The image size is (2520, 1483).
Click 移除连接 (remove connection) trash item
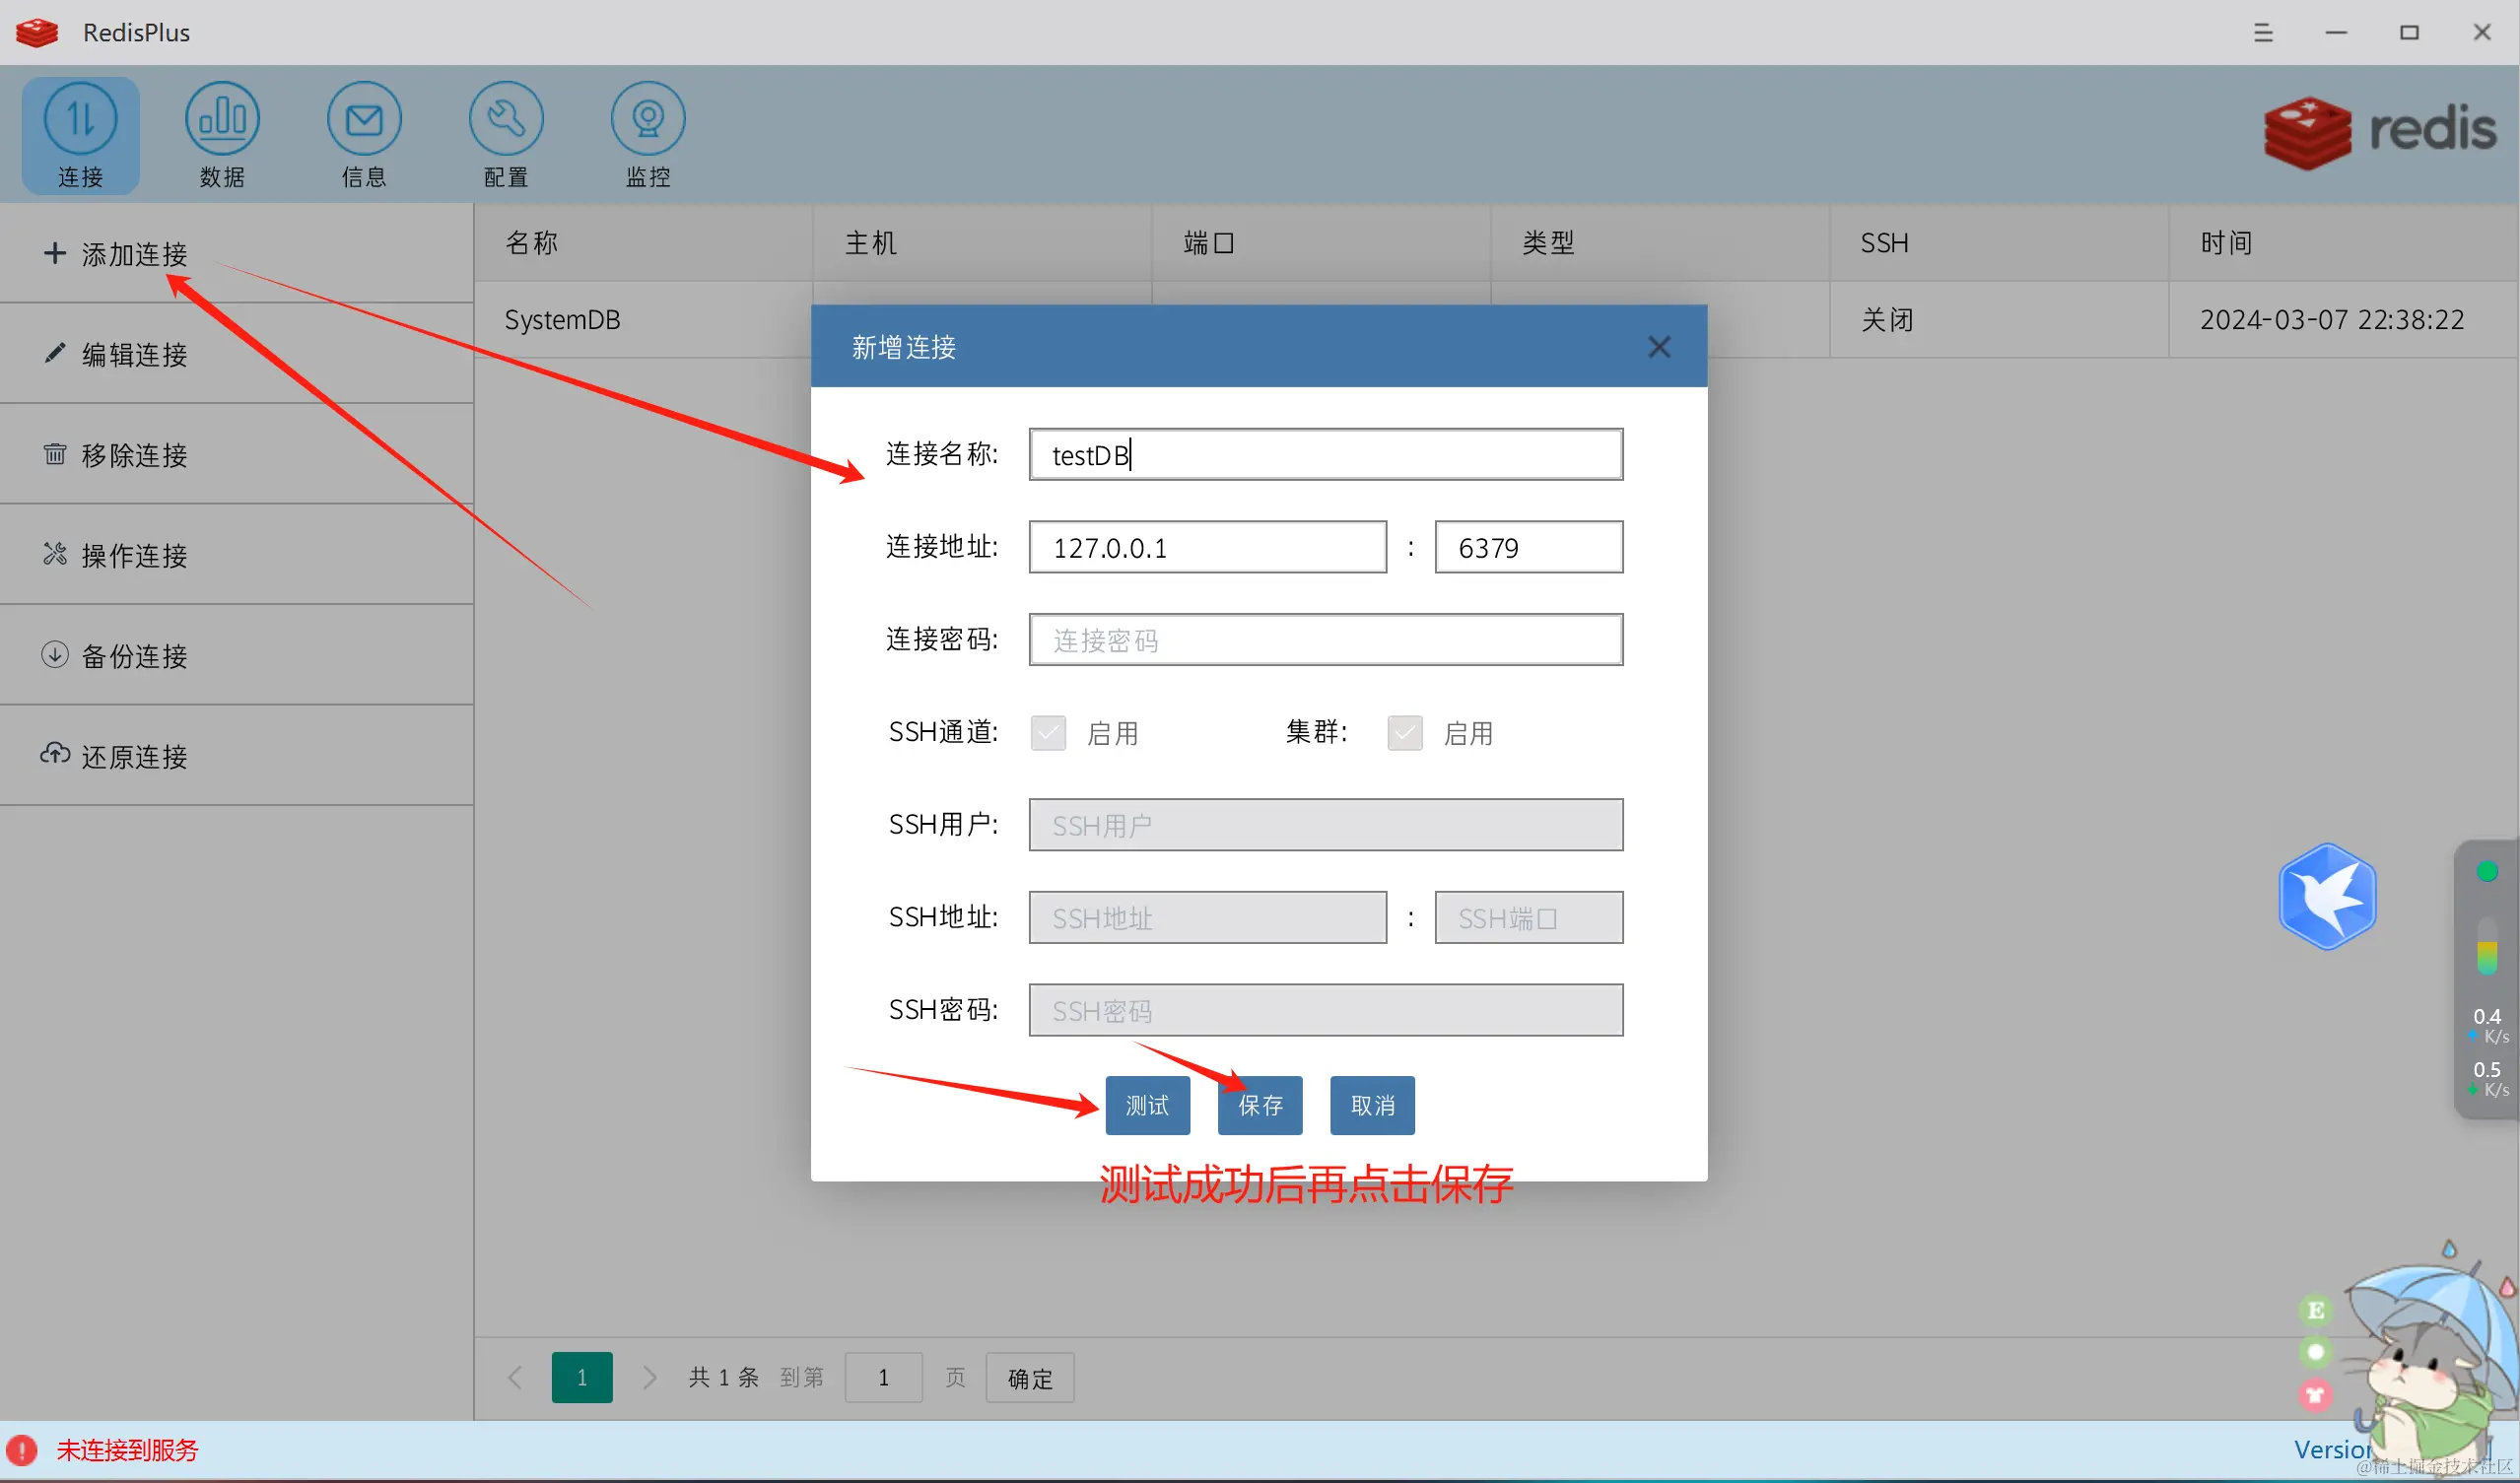[134, 455]
